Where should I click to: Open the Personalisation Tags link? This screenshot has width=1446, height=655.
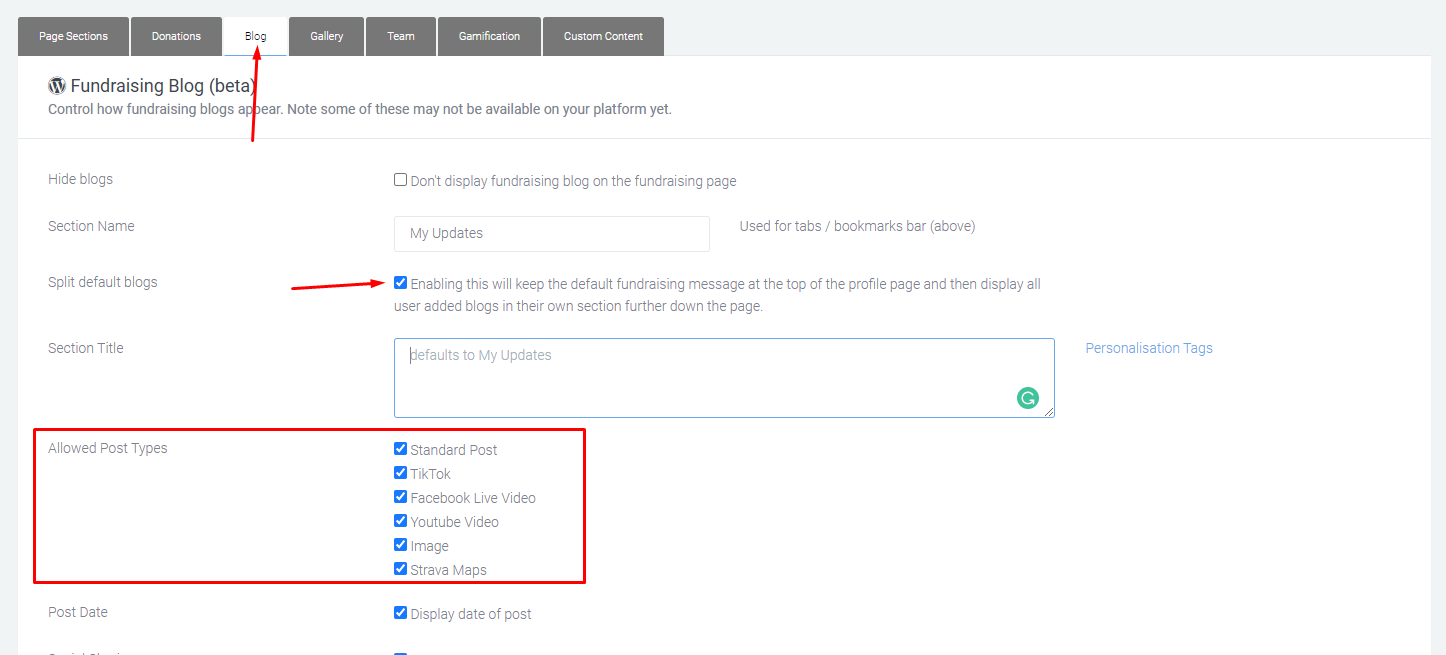point(1149,348)
